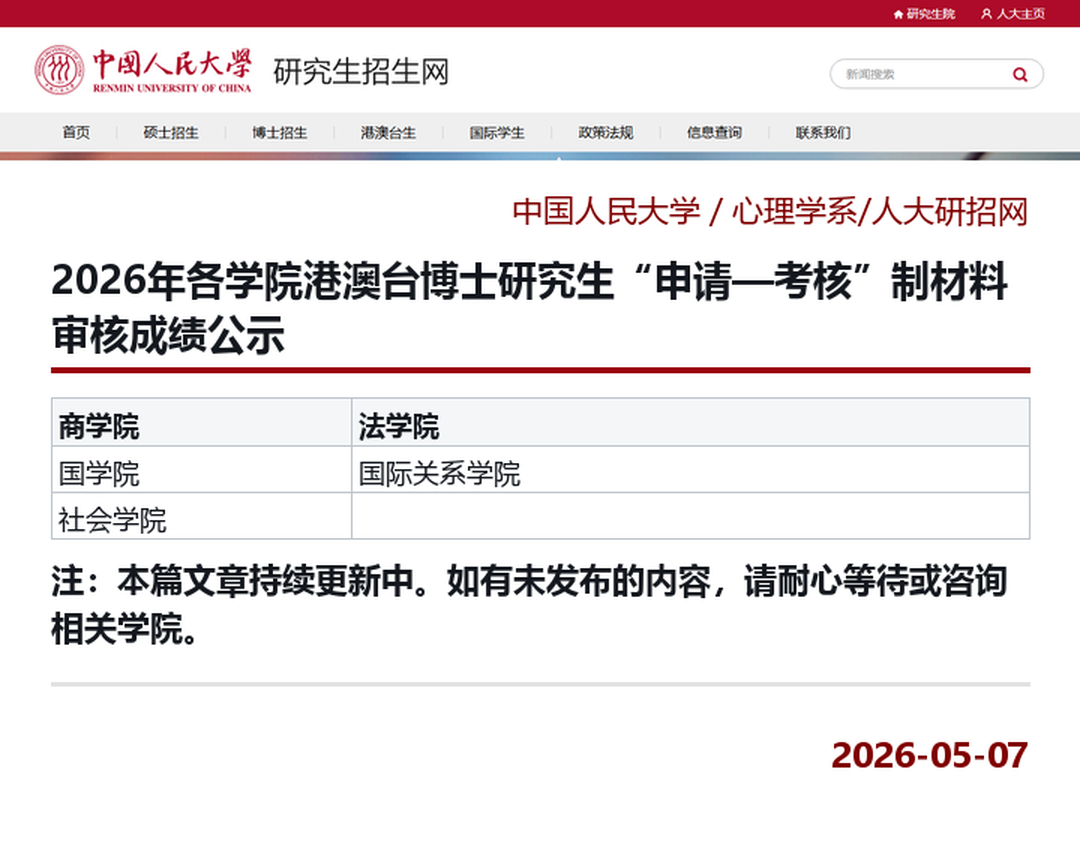This screenshot has height=856, width=1080.
Task: Click the Renmin University circular logo emblem
Action: tap(60, 70)
